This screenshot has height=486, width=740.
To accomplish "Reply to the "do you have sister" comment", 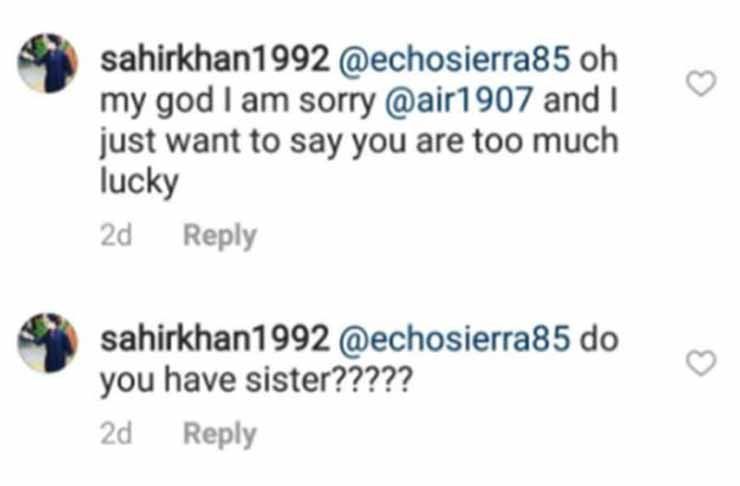I will [220, 434].
